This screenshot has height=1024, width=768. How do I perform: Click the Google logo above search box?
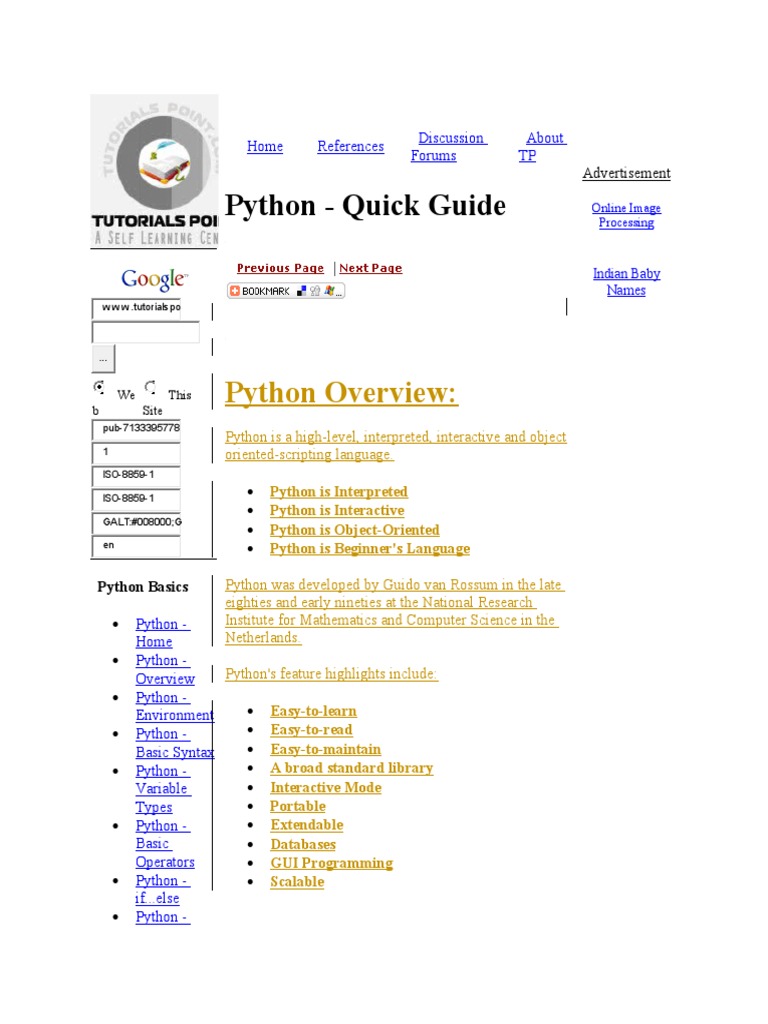click(x=154, y=280)
